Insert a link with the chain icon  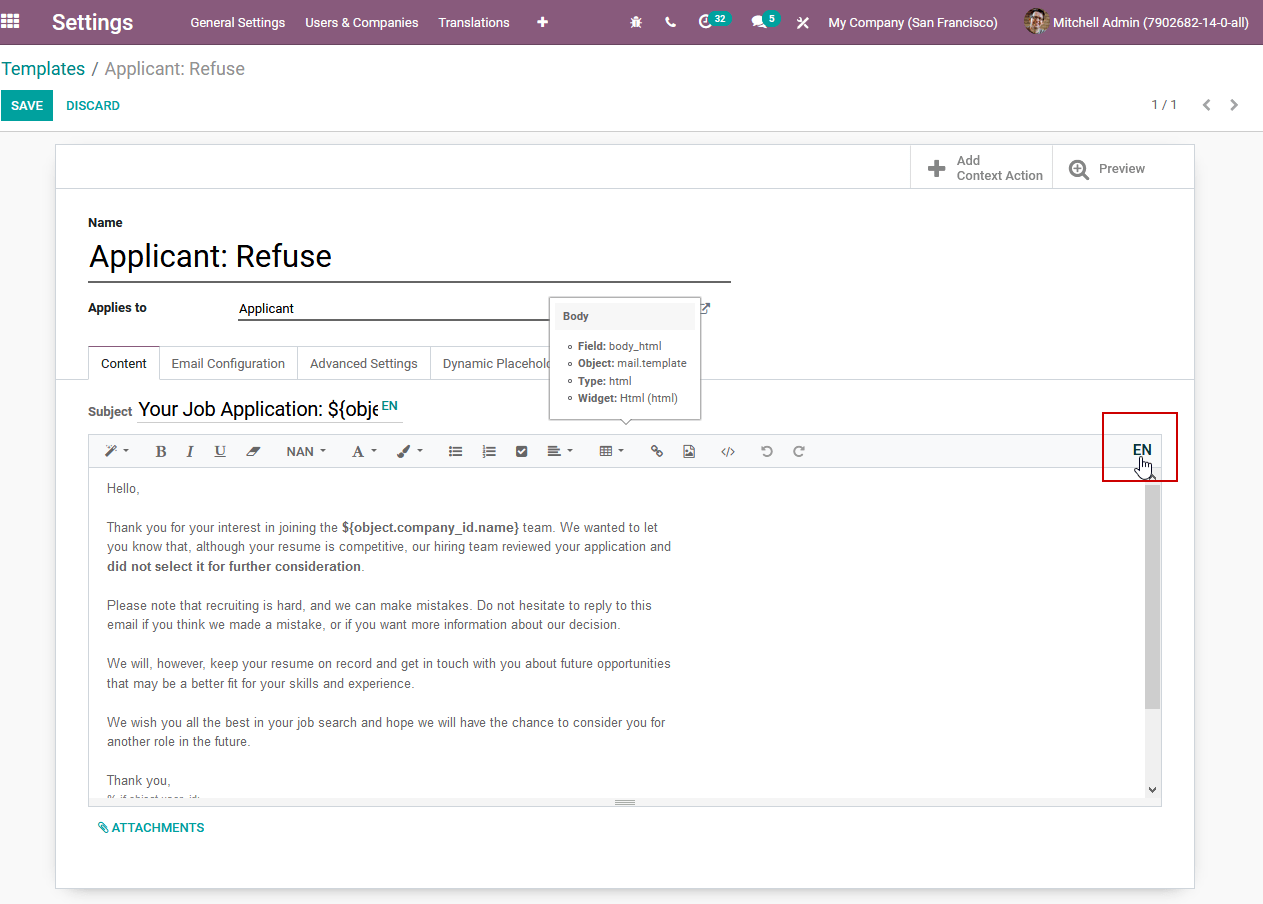point(657,452)
